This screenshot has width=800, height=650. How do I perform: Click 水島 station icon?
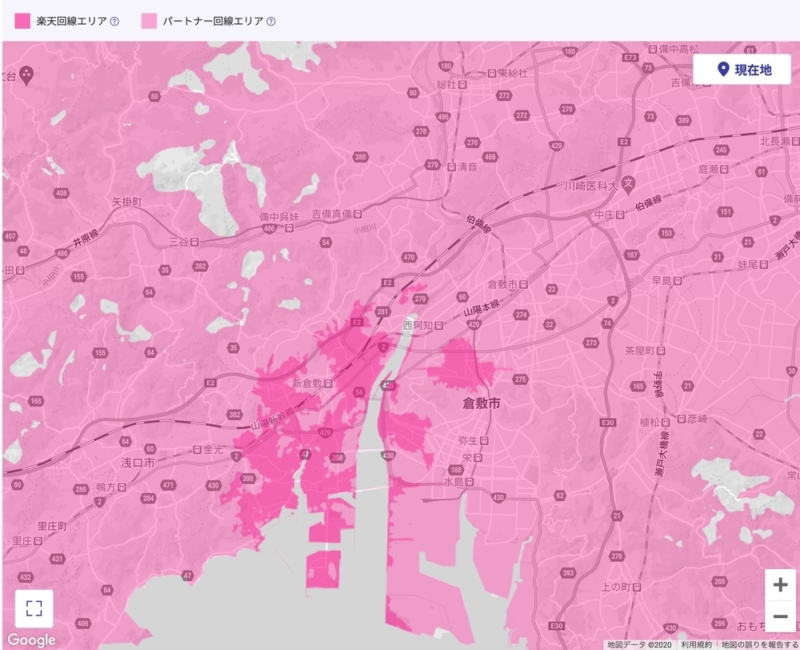[469, 482]
